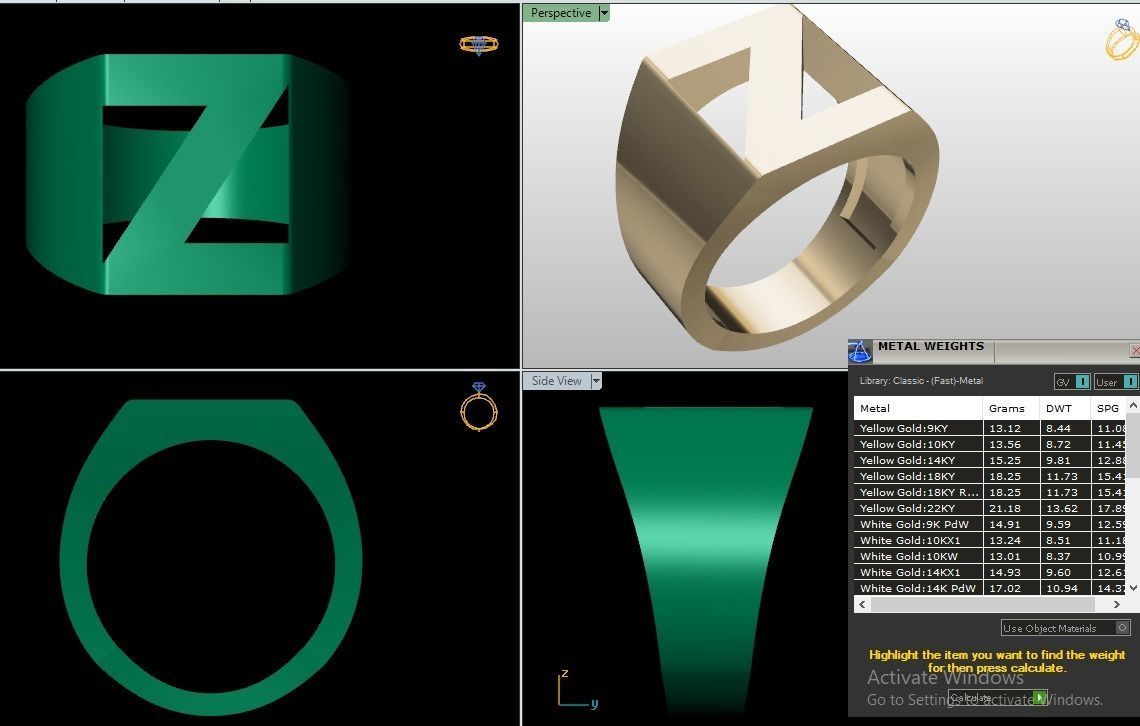Viewport: 1140px width, 726px height.
Task: Select the White Gold:9K PdW row
Action: pyautogui.click(x=990, y=524)
